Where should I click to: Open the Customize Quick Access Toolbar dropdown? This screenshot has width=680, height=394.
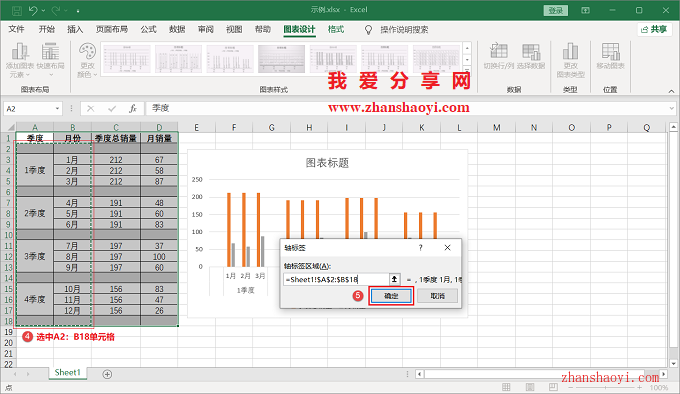pyautogui.click(x=78, y=10)
